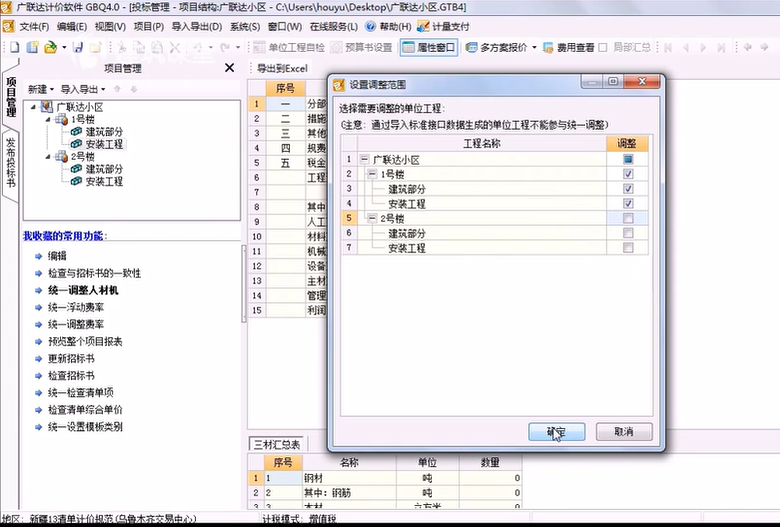This screenshot has height=527, width=780.
Task: Click the 多方案报价 toolbar icon
Action: coord(471,47)
